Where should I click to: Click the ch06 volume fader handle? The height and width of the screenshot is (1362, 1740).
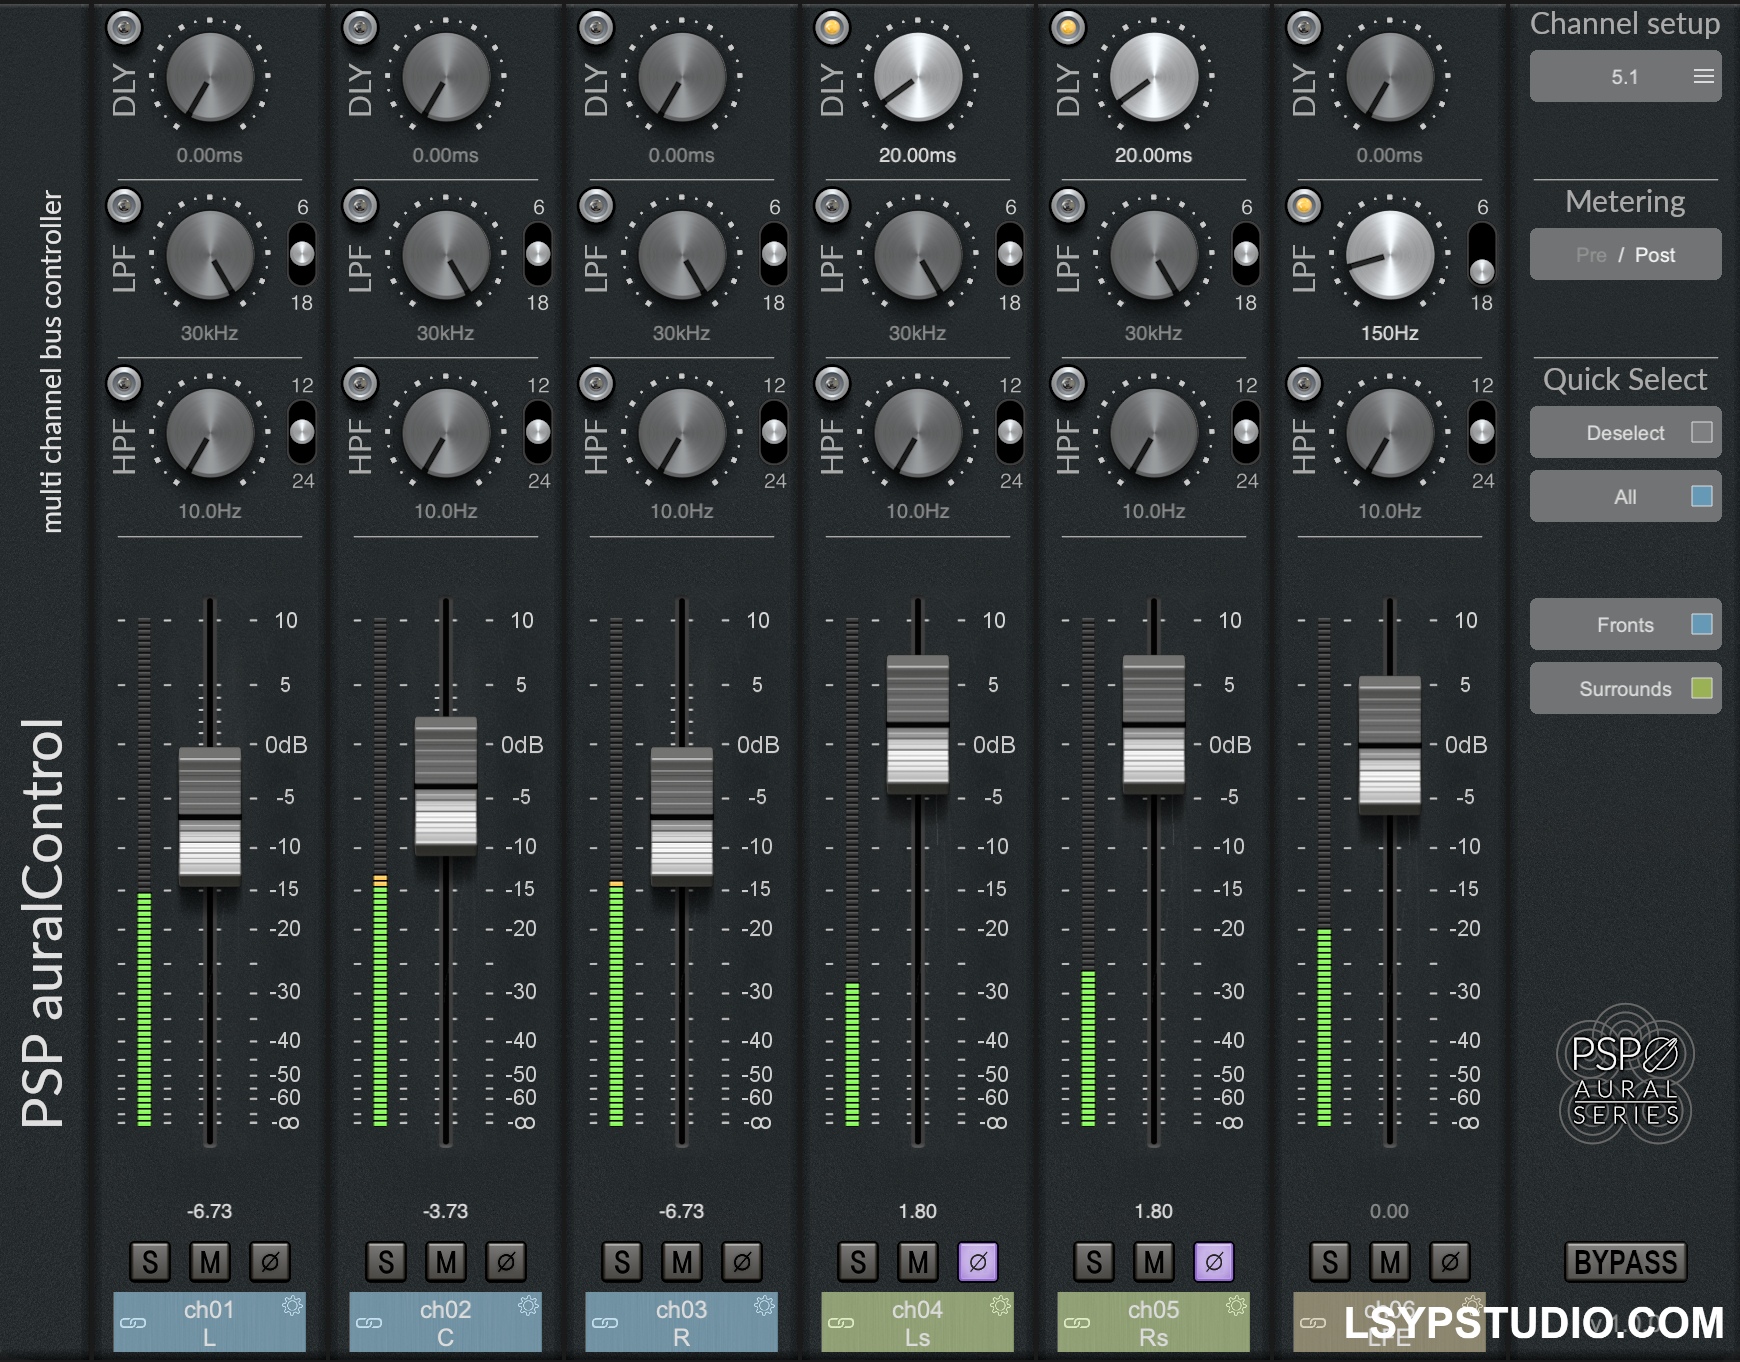[x=1390, y=745]
